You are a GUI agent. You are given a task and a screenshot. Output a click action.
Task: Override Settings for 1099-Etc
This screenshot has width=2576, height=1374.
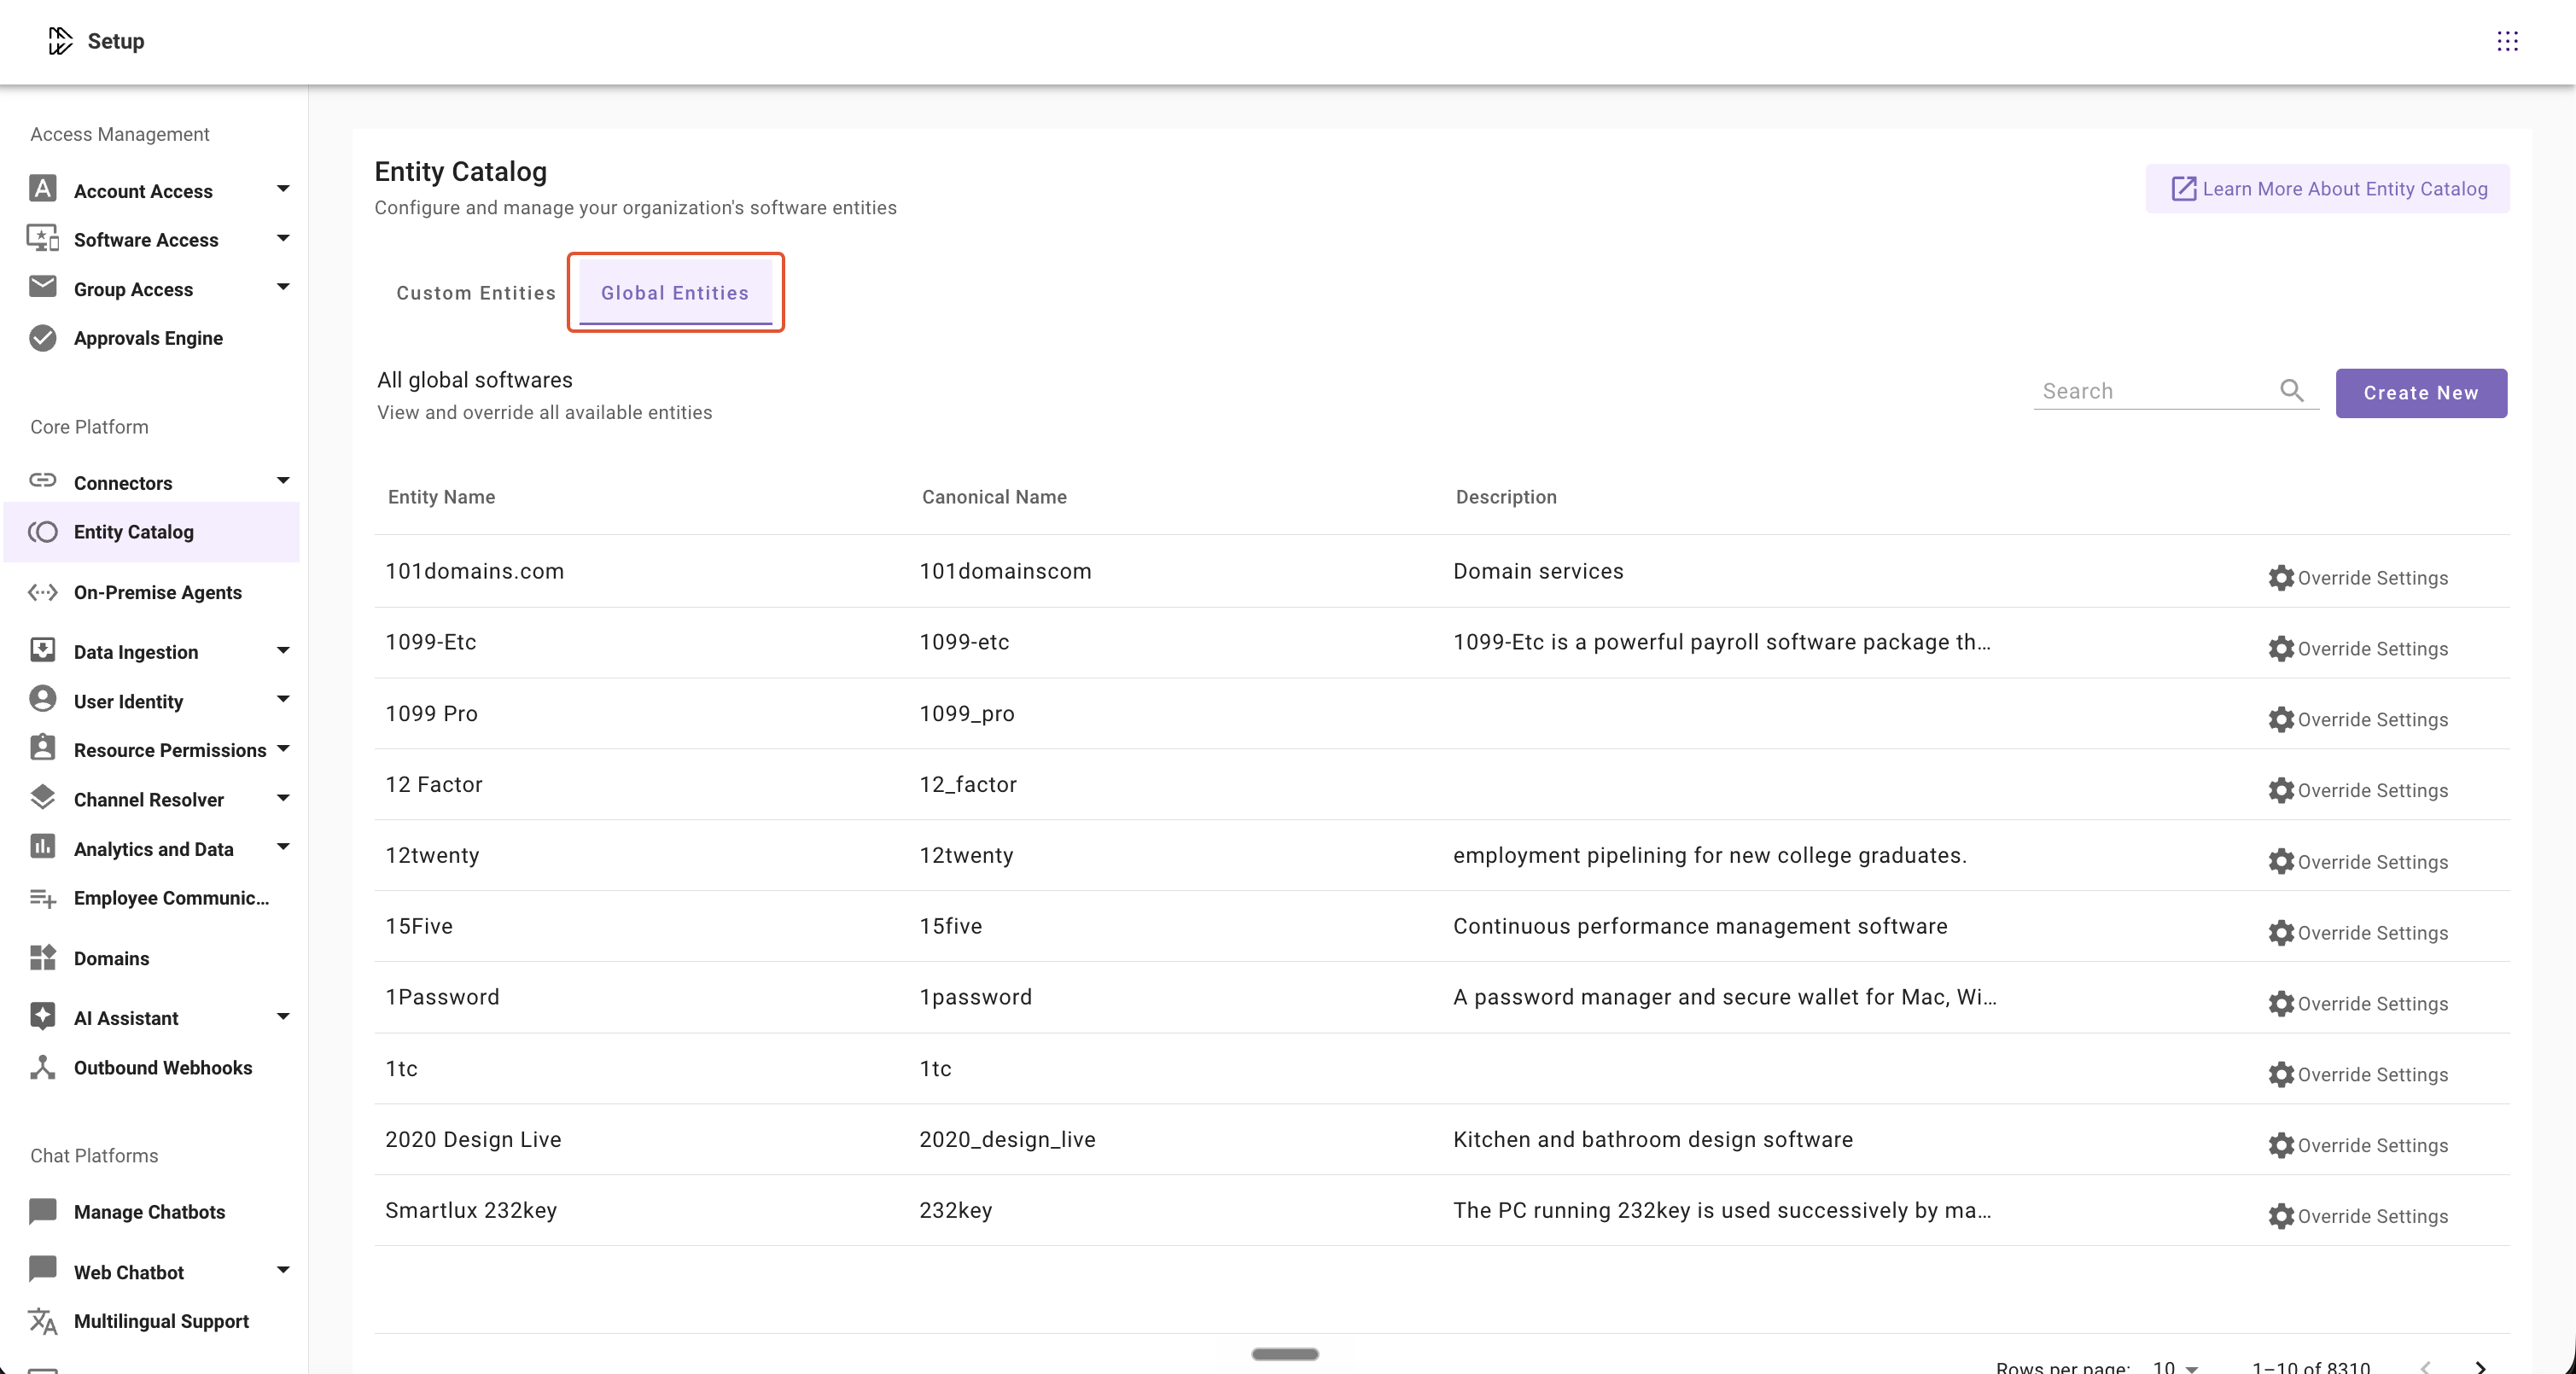pos(2358,649)
